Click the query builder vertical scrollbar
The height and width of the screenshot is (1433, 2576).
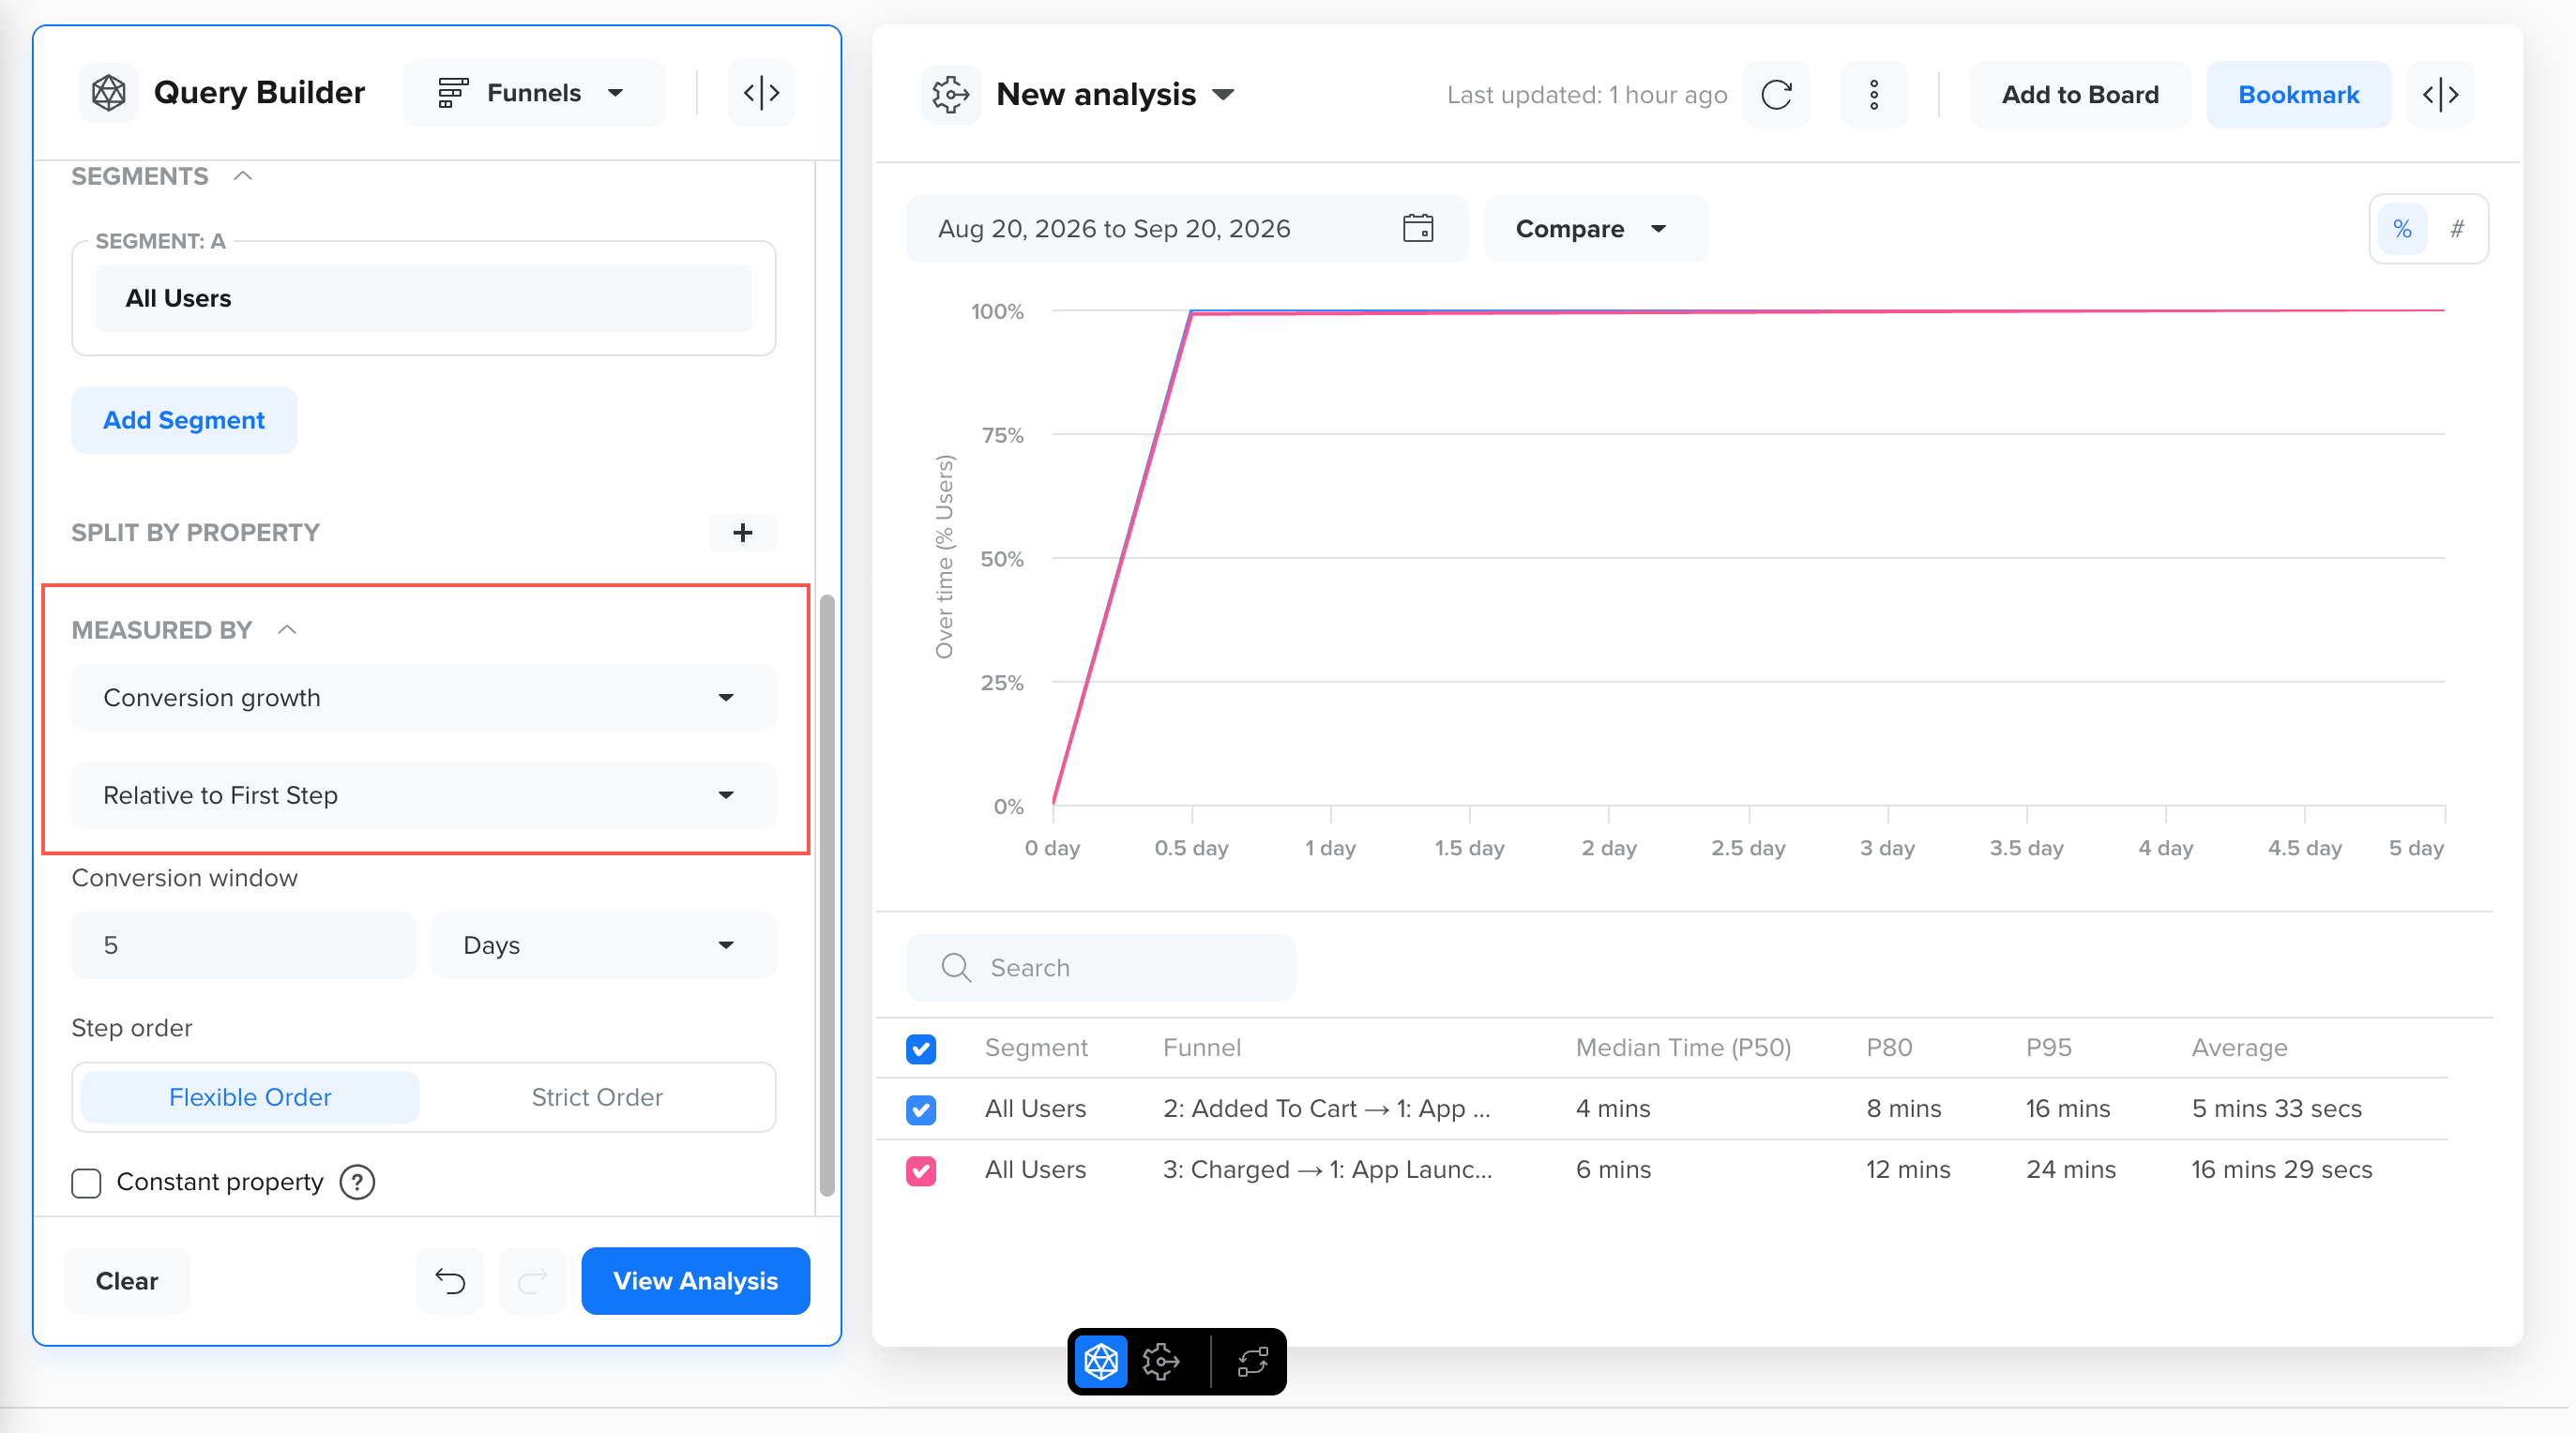point(827,895)
